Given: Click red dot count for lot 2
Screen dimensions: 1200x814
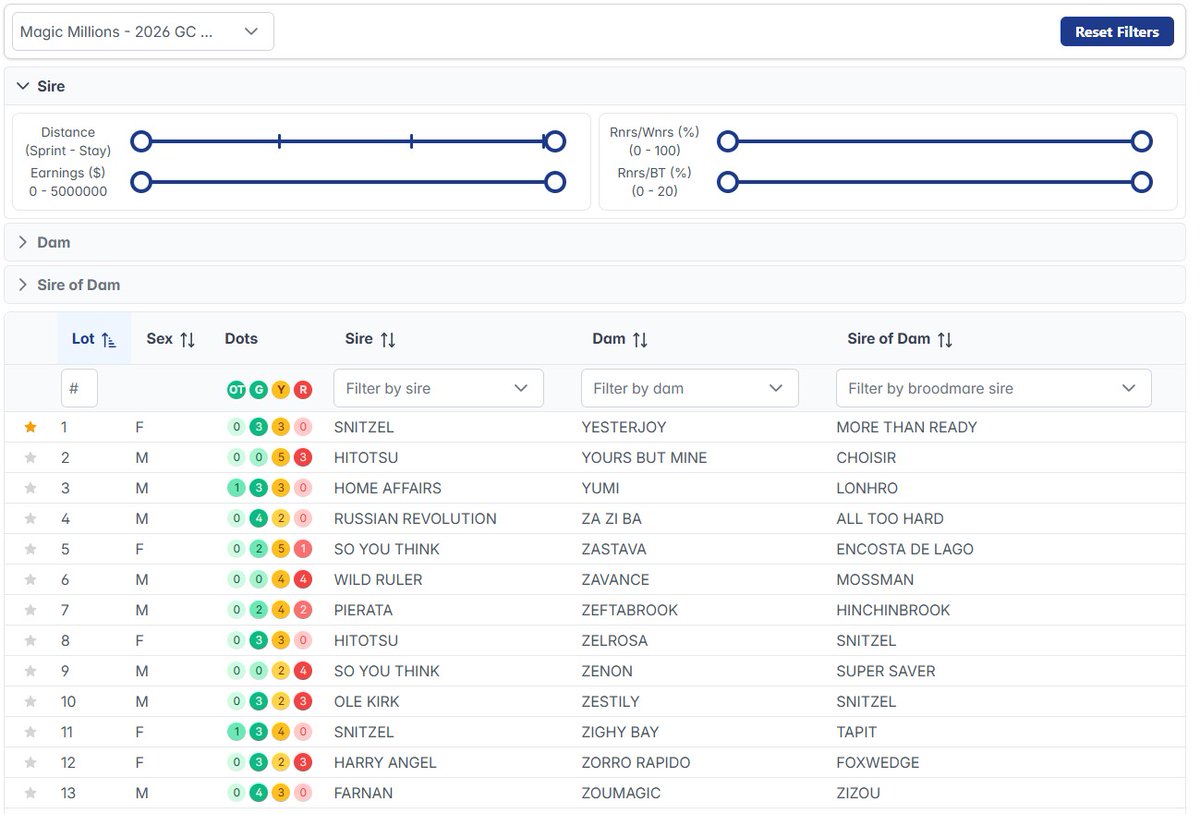Looking at the screenshot, I should [303, 458].
